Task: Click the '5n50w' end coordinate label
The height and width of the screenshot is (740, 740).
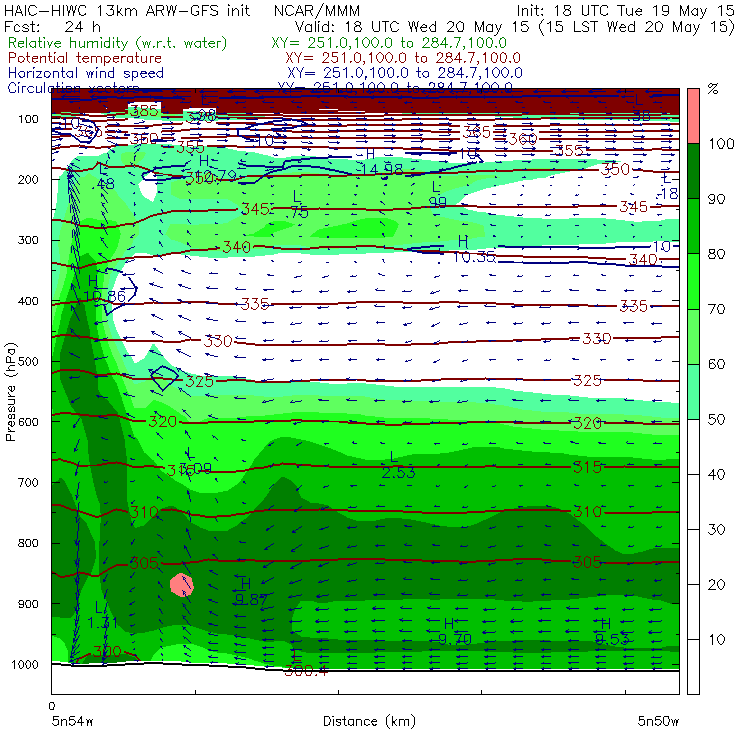Action: click(x=658, y=721)
